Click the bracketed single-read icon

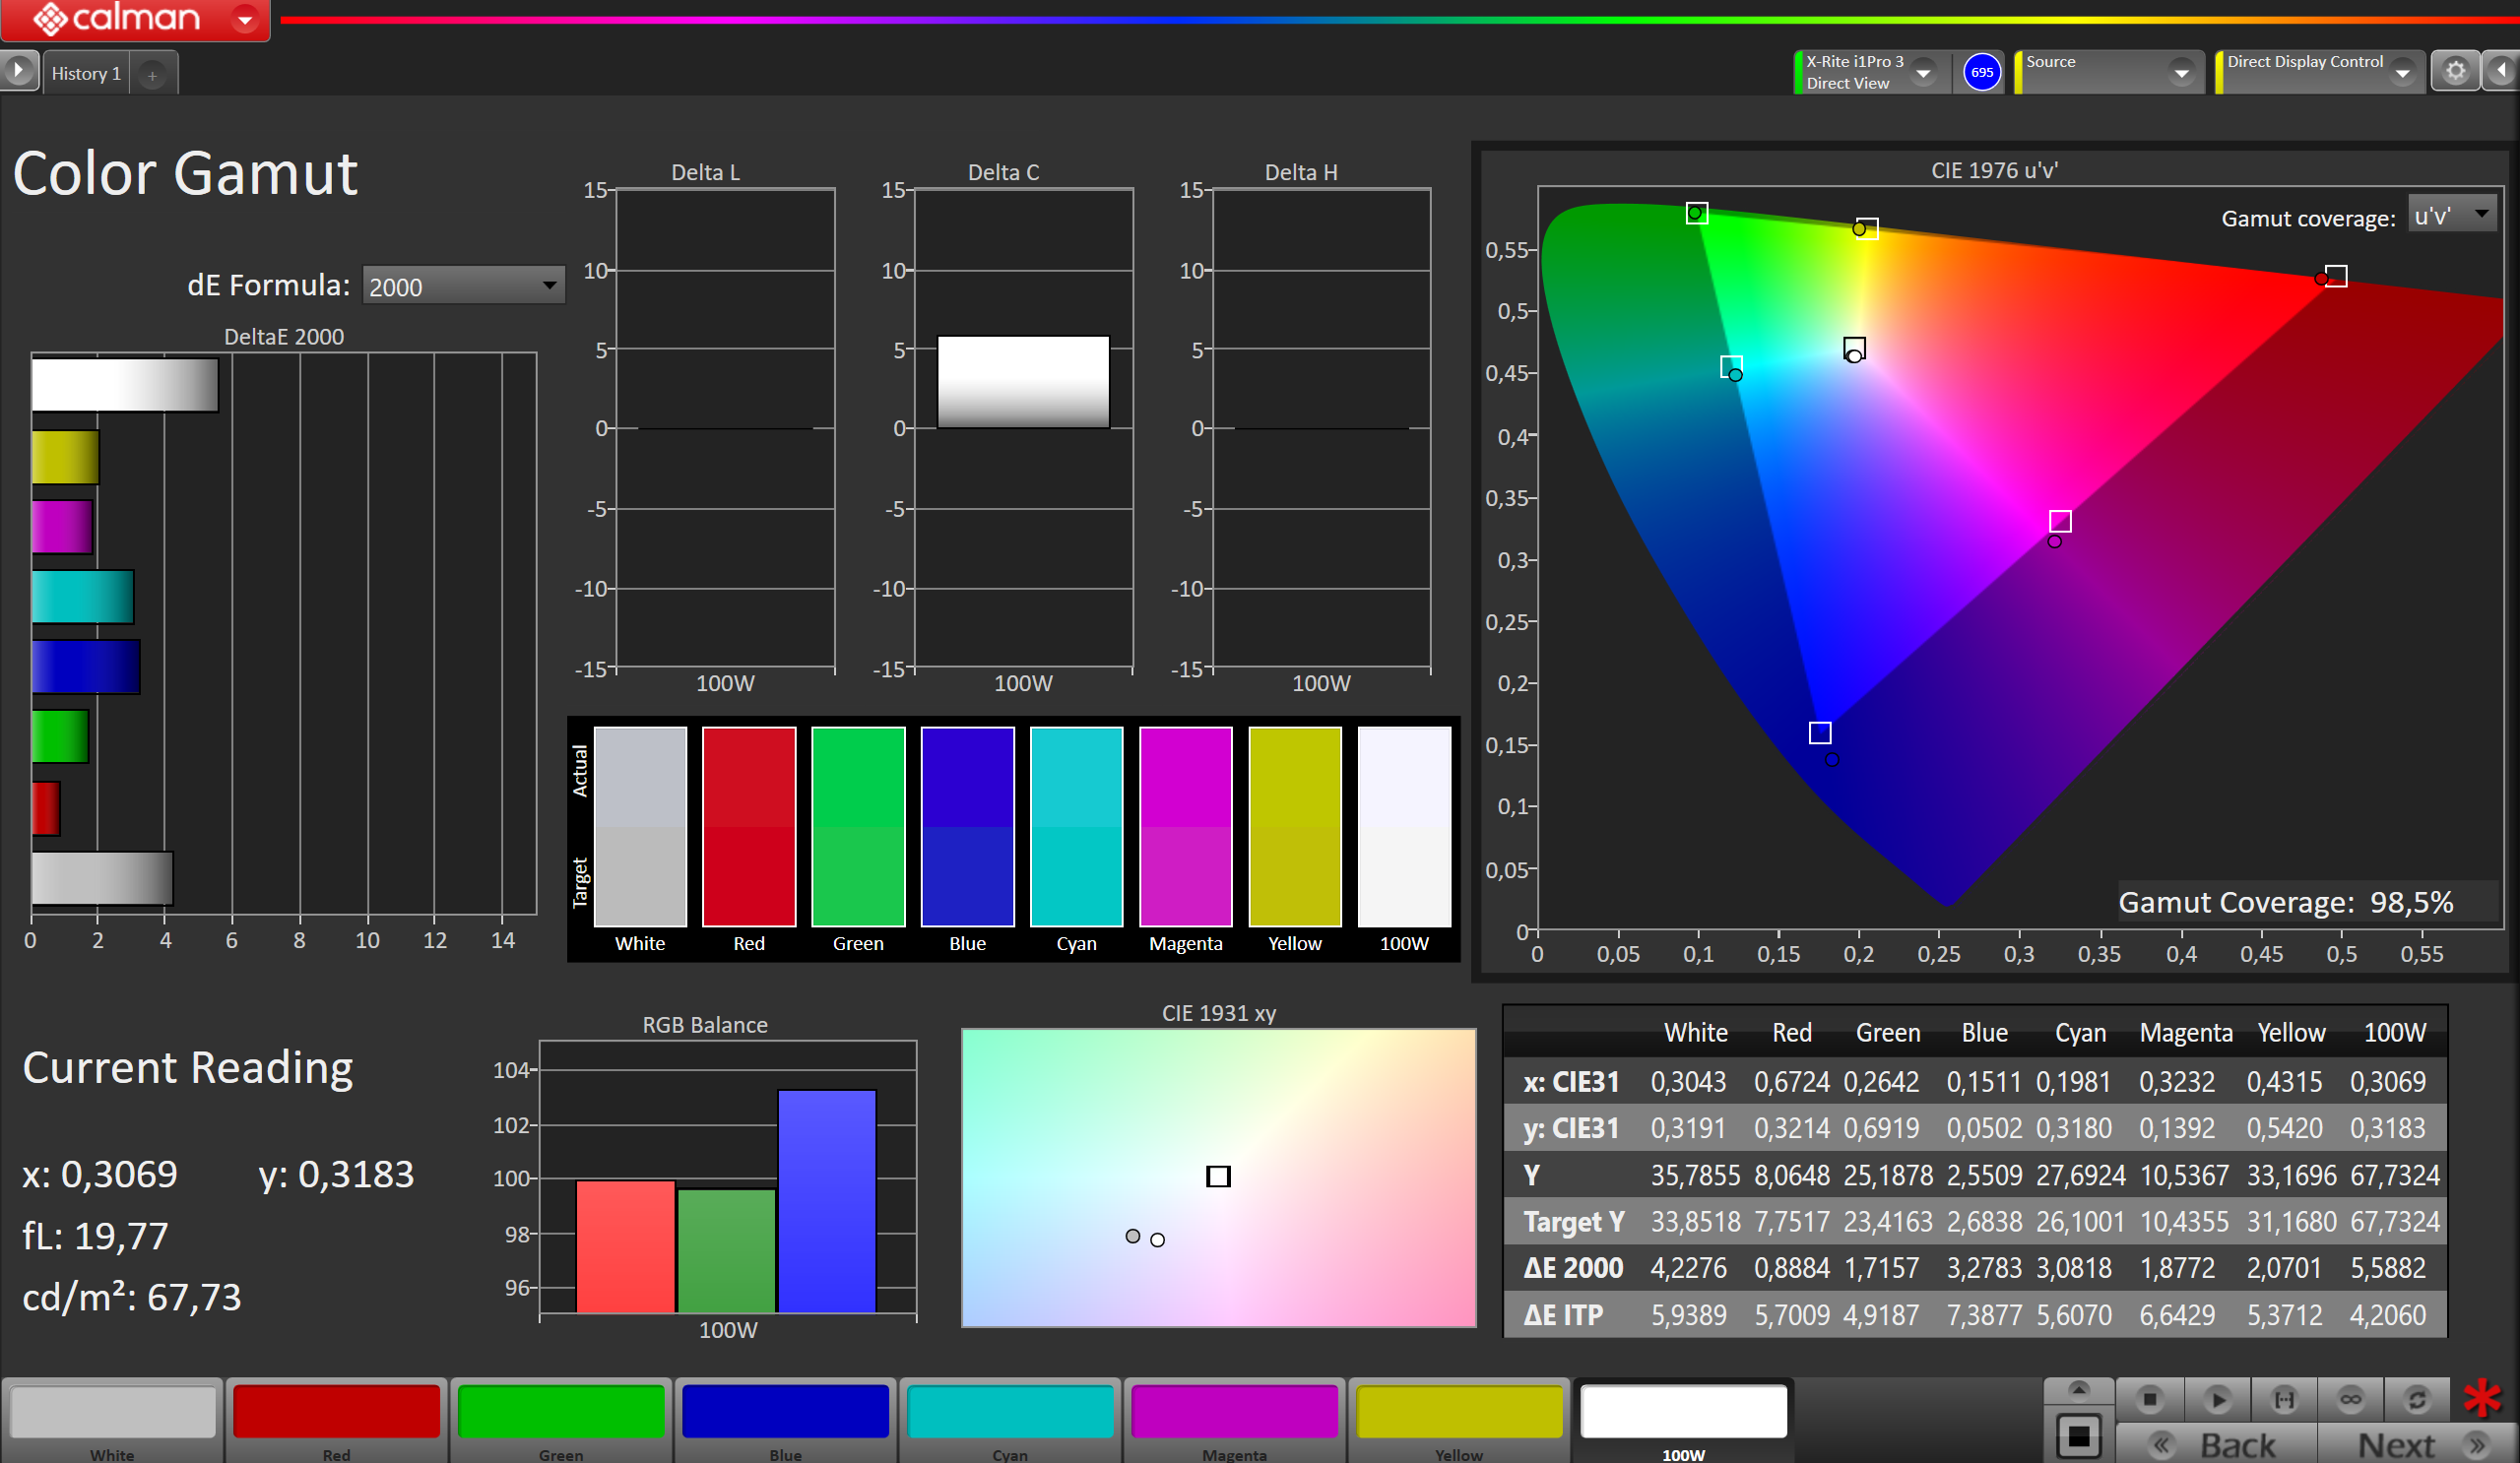[x=2284, y=1399]
